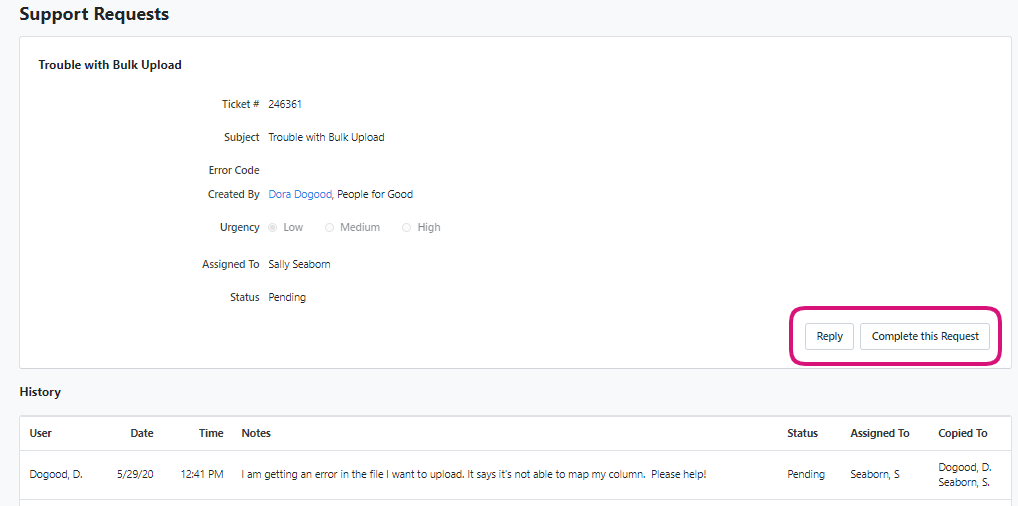The image size is (1018, 506).
Task: Click the 5/29/20 date in history row
Action: point(135,474)
